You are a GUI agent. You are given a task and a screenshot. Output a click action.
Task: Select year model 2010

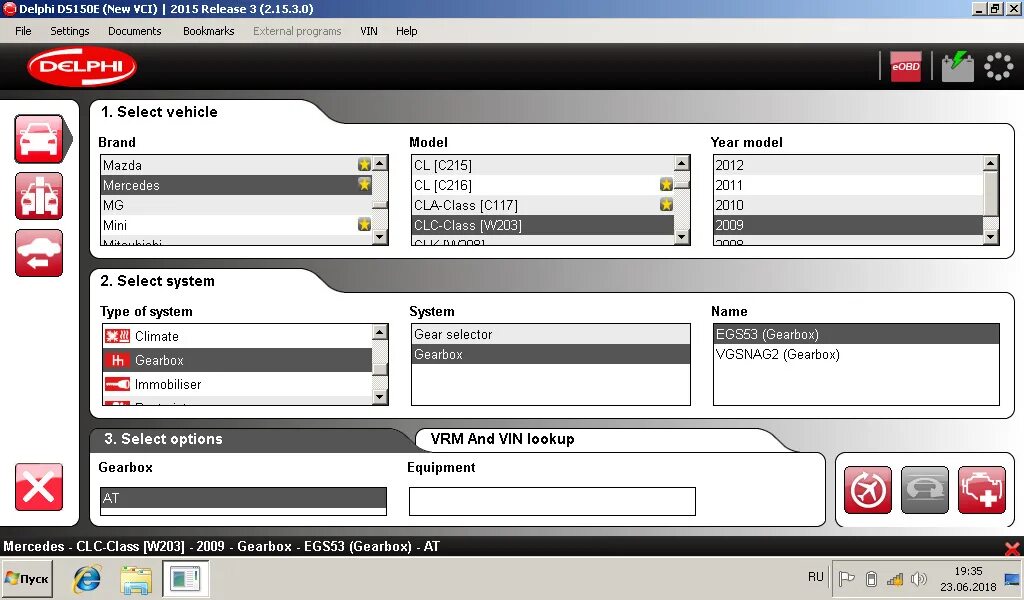point(848,205)
